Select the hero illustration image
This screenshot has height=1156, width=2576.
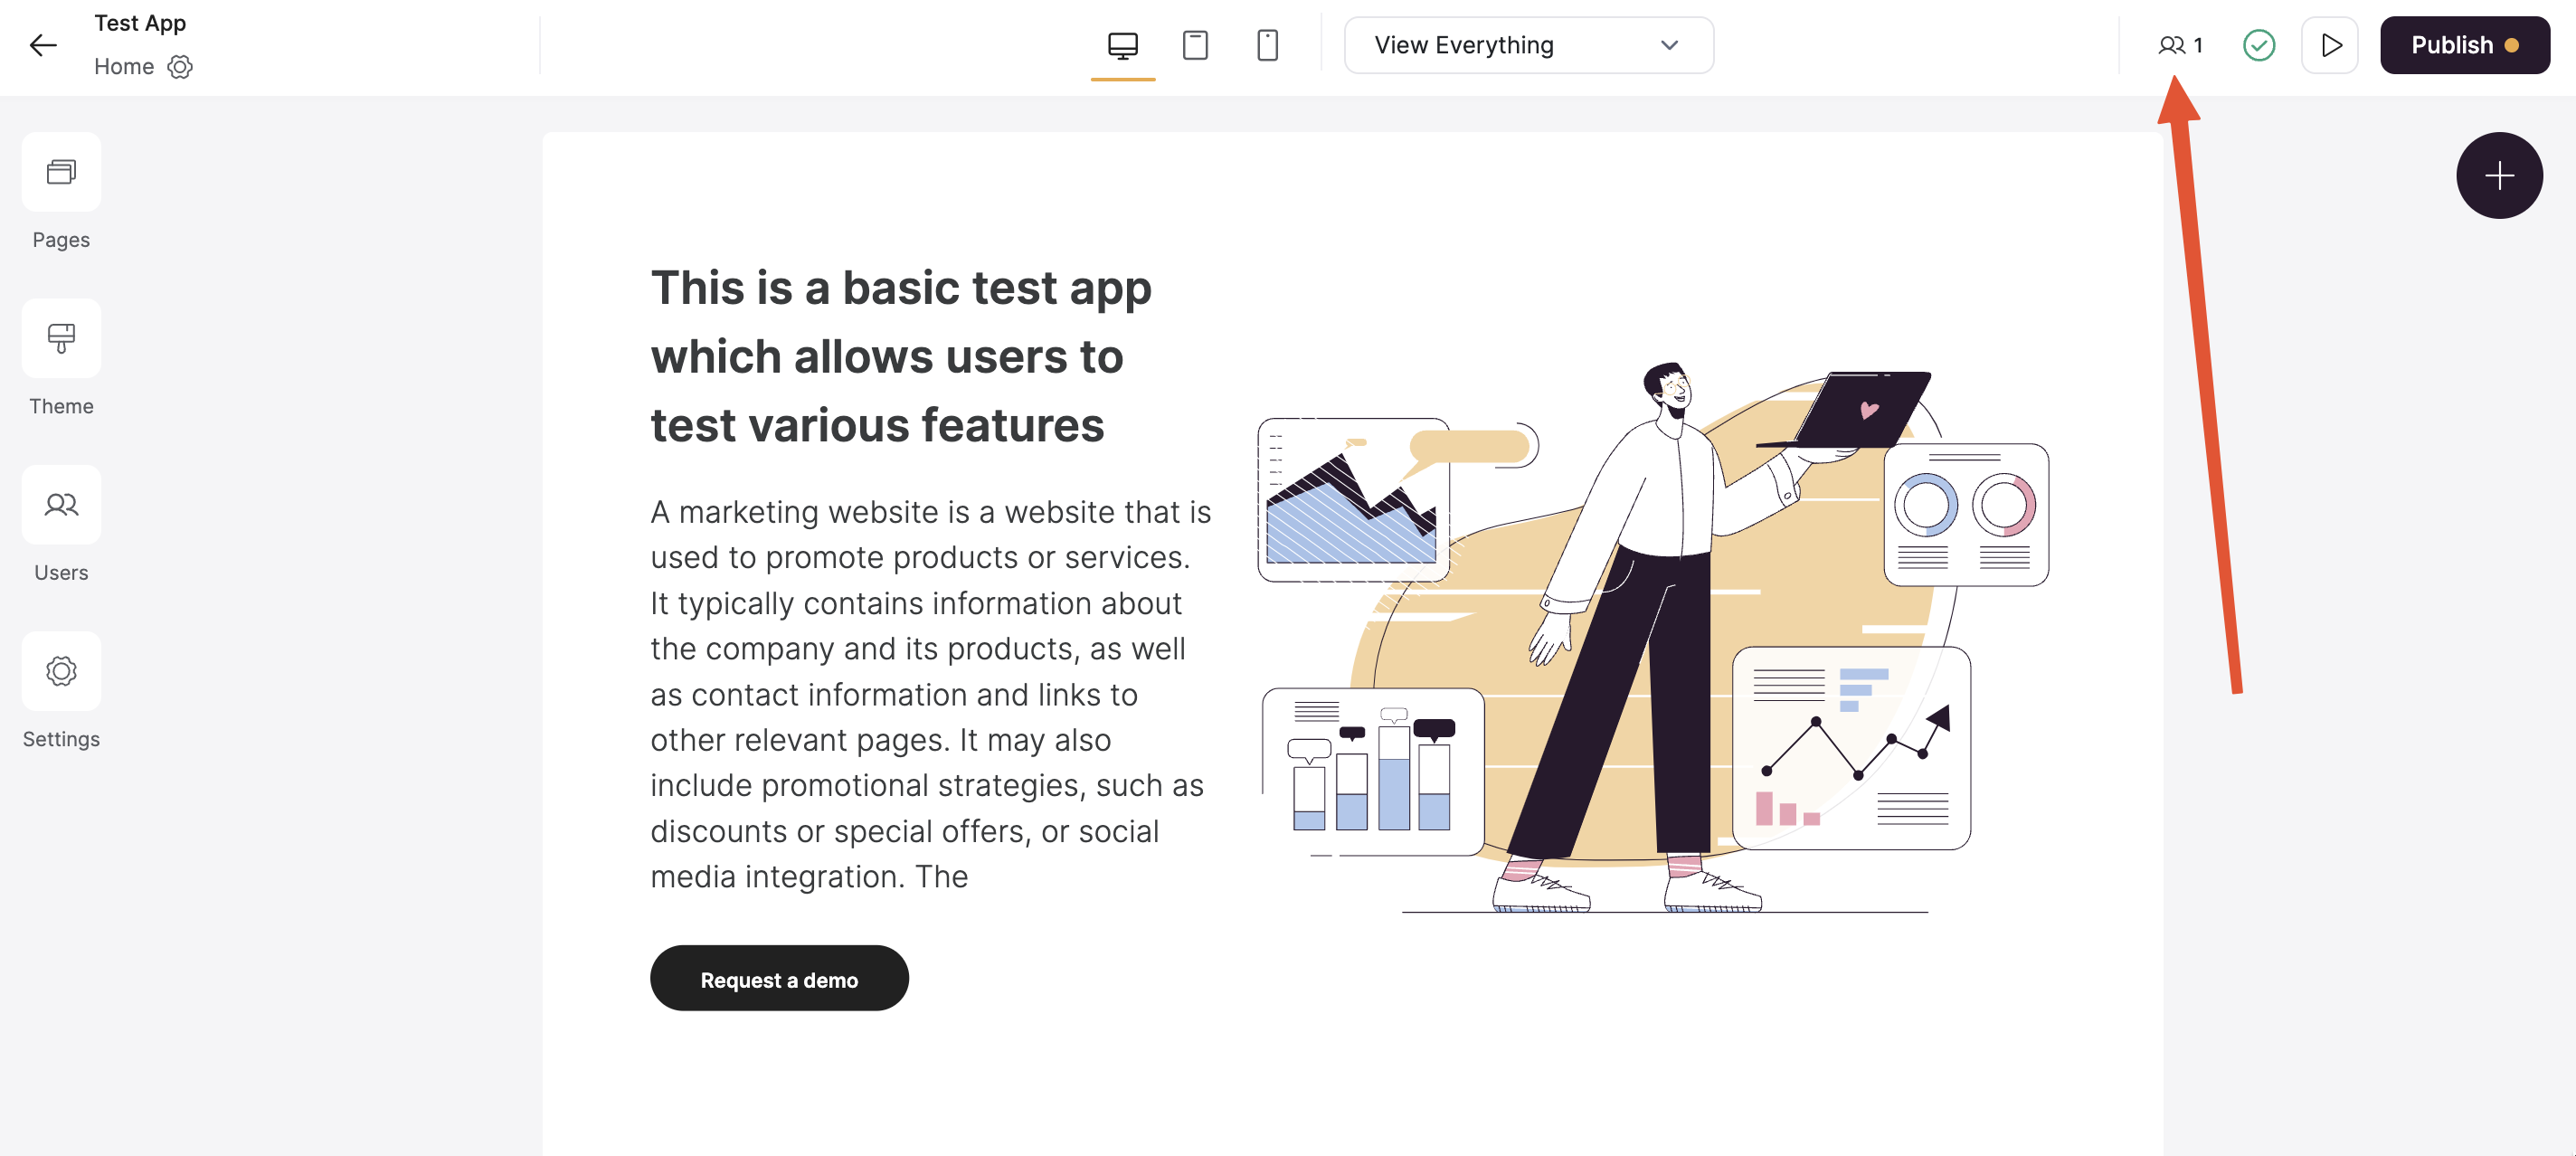1652,640
